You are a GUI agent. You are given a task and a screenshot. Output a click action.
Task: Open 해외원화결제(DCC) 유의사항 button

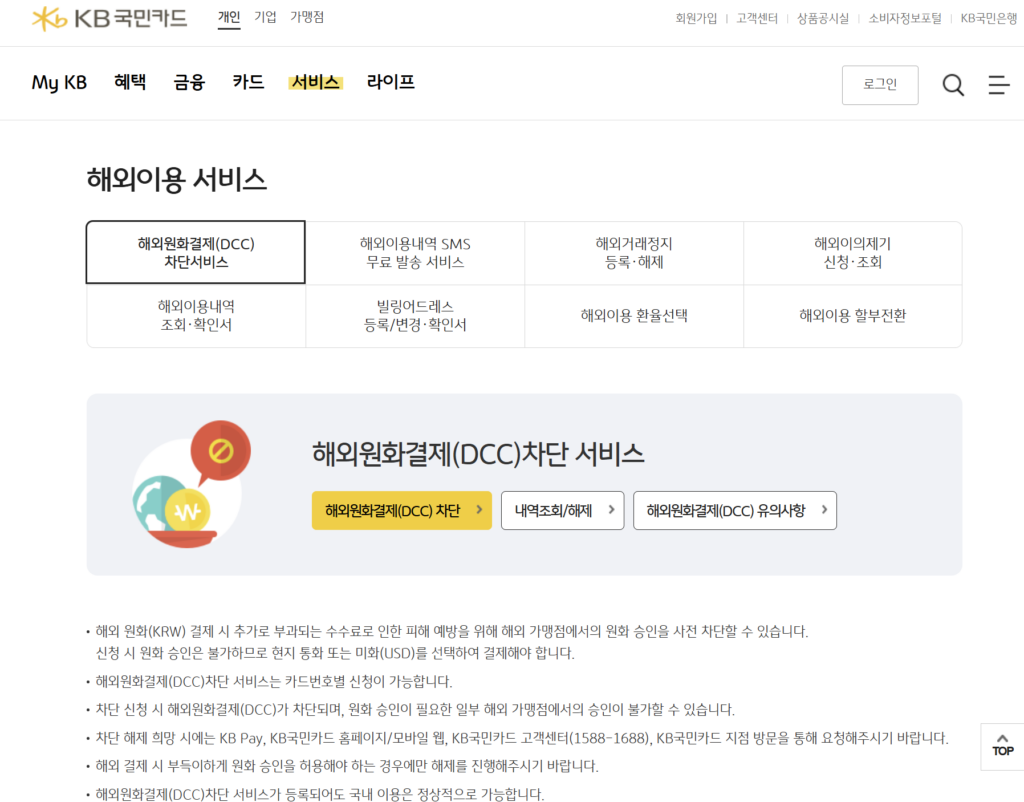coord(735,510)
